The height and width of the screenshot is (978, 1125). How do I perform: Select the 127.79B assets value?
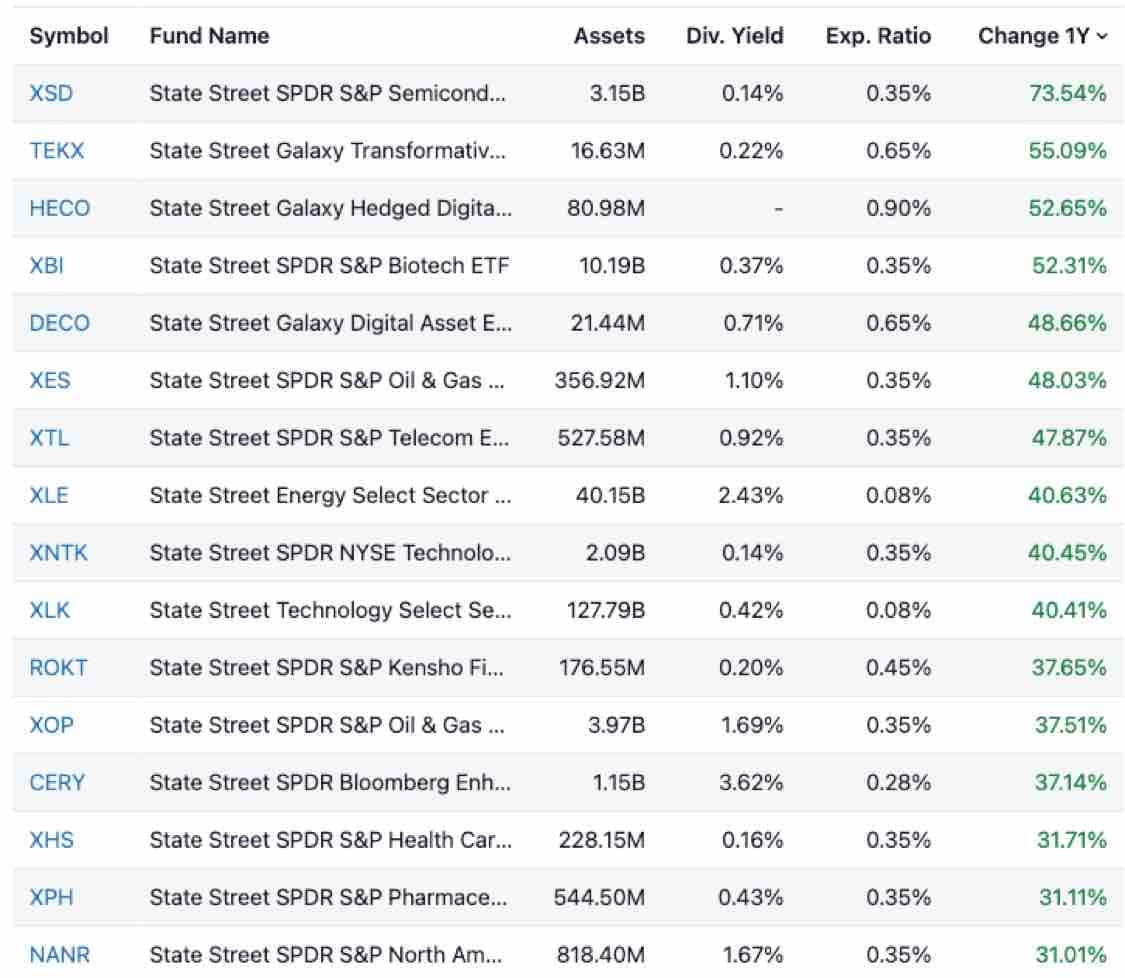click(x=606, y=610)
